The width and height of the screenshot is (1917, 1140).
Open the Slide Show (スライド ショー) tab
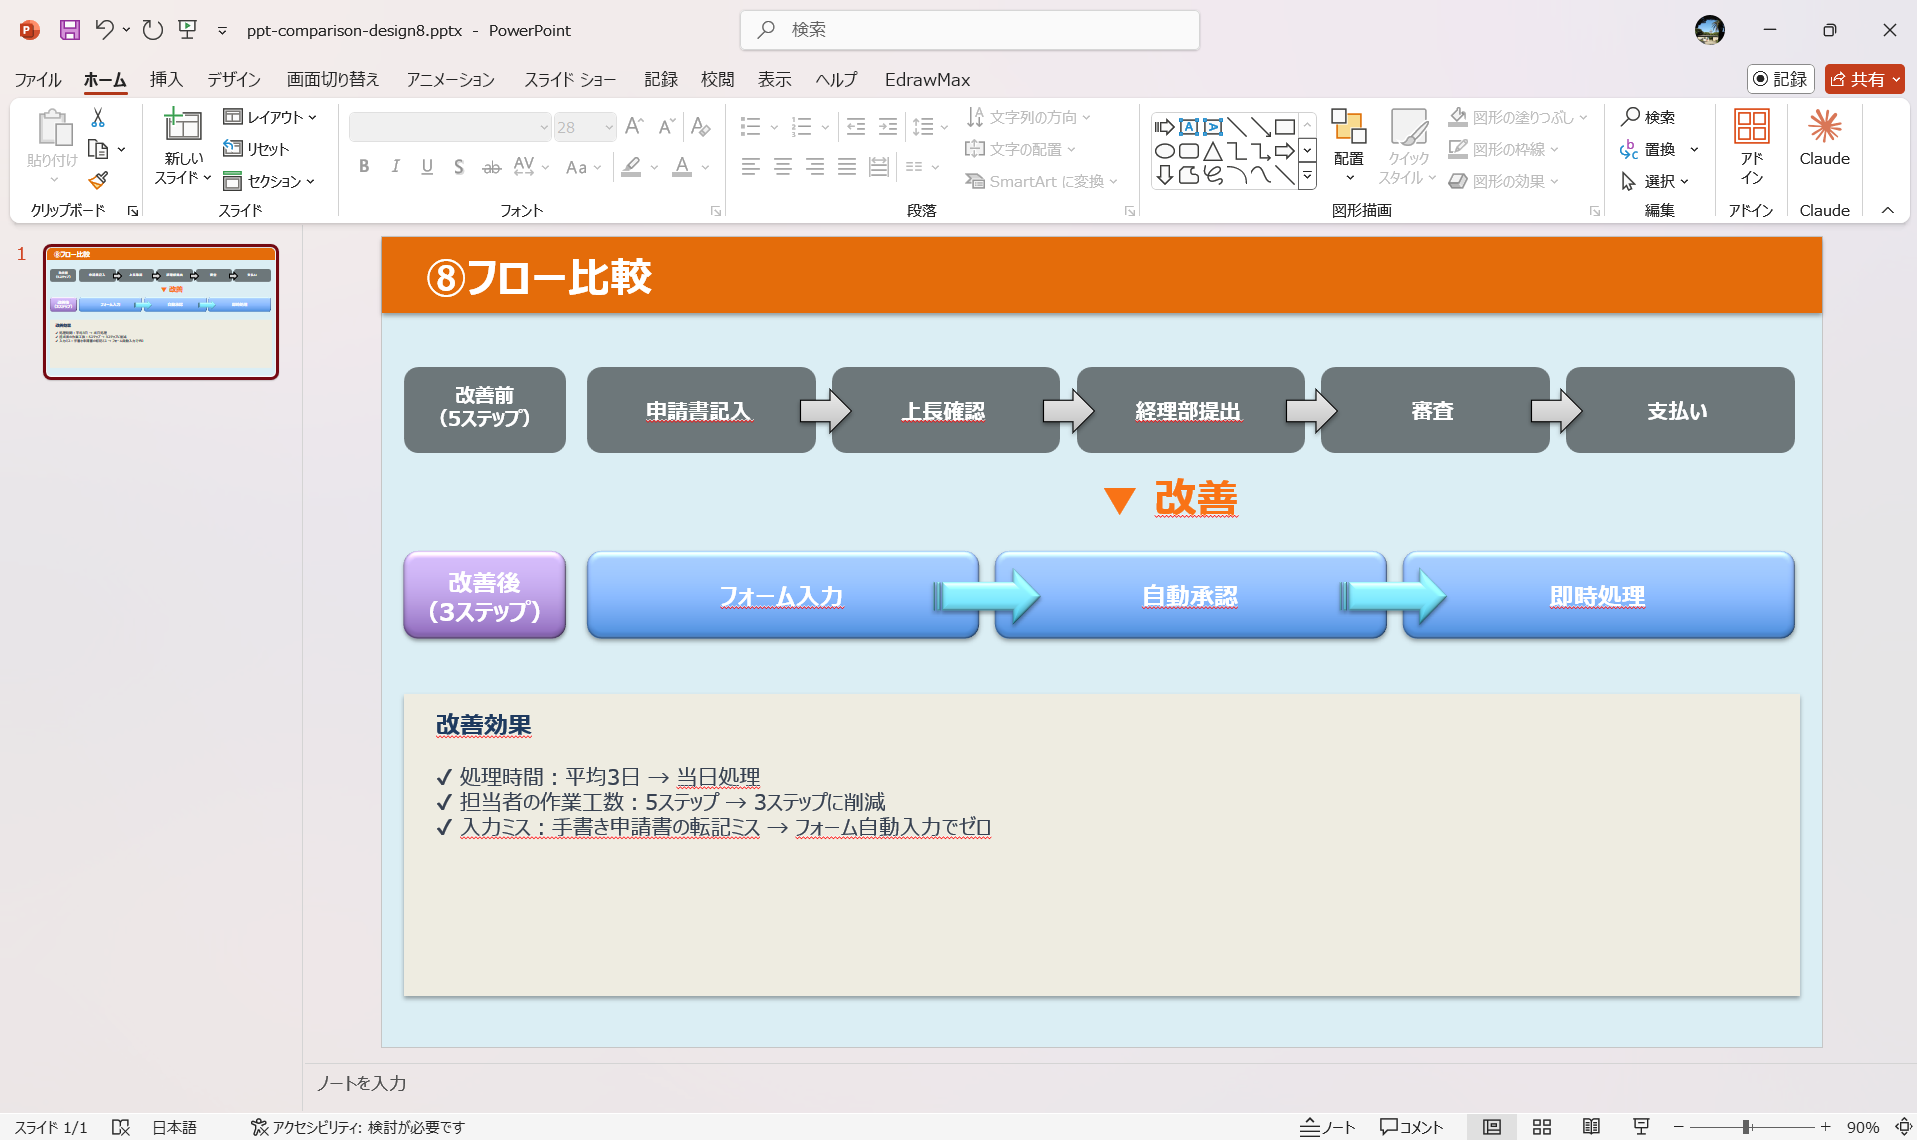point(570,79)
